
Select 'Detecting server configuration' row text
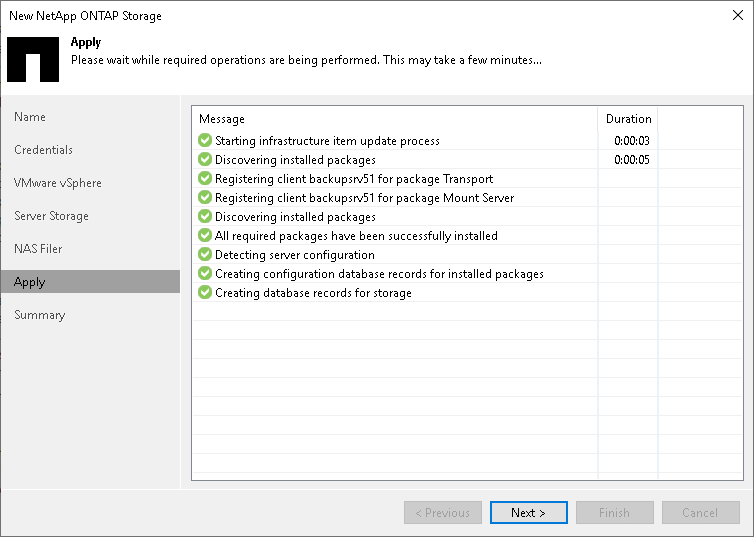coord(295,255)
